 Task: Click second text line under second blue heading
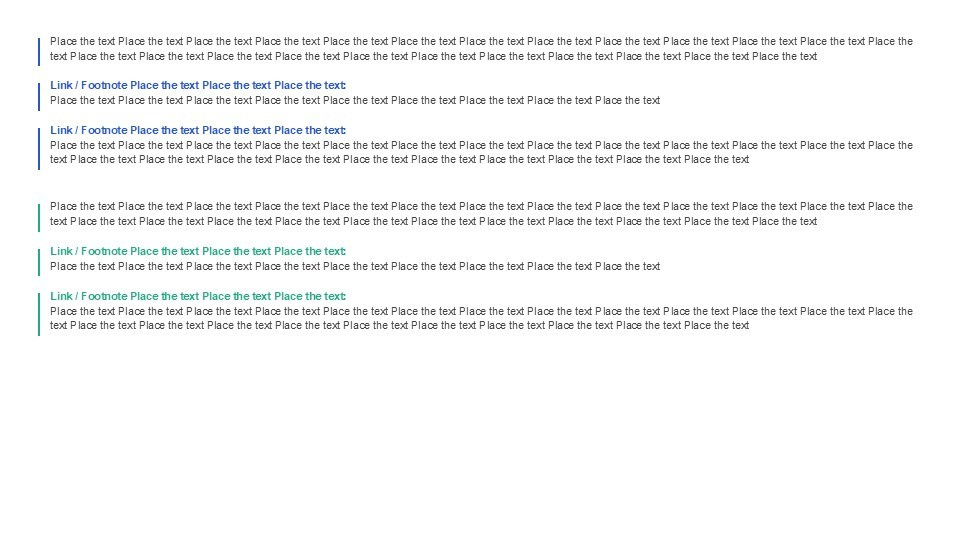tap(399, 160)
